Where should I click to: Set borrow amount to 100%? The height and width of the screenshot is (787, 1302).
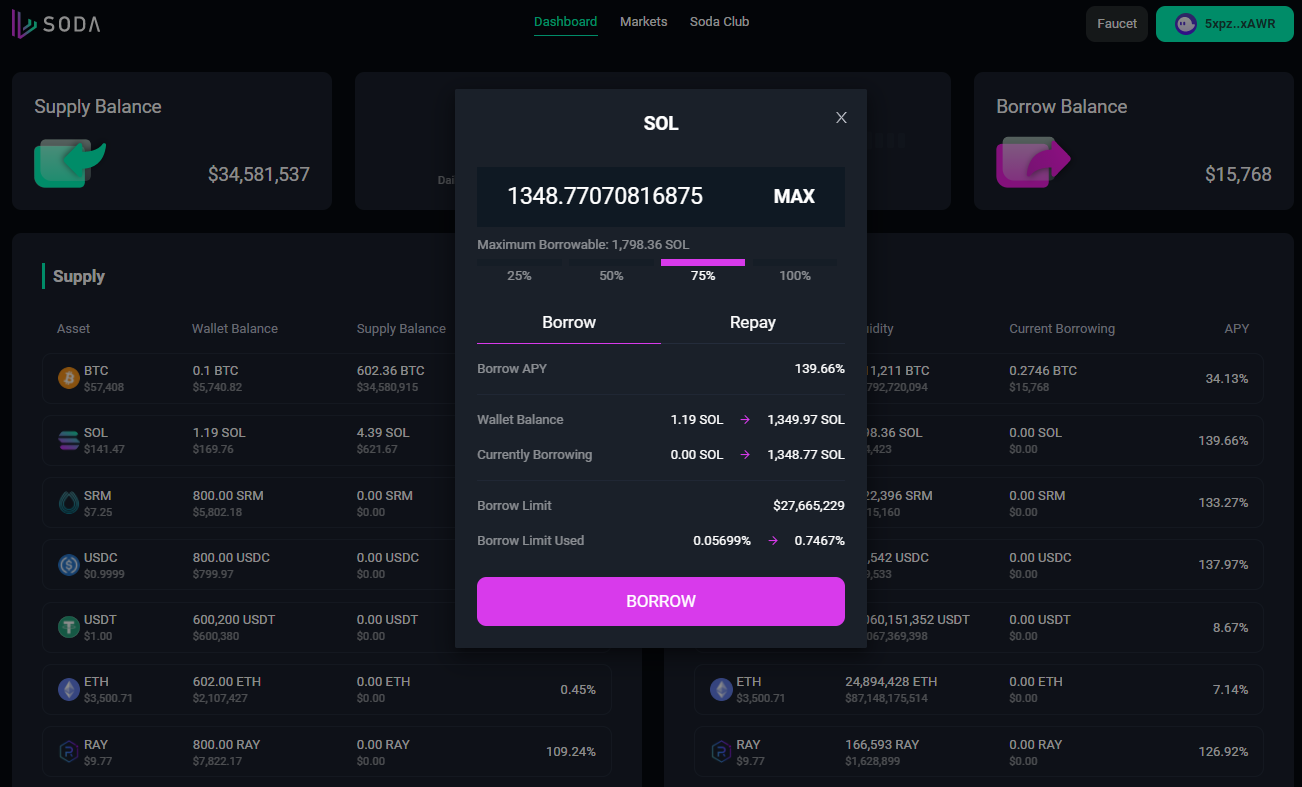(795, 271)
